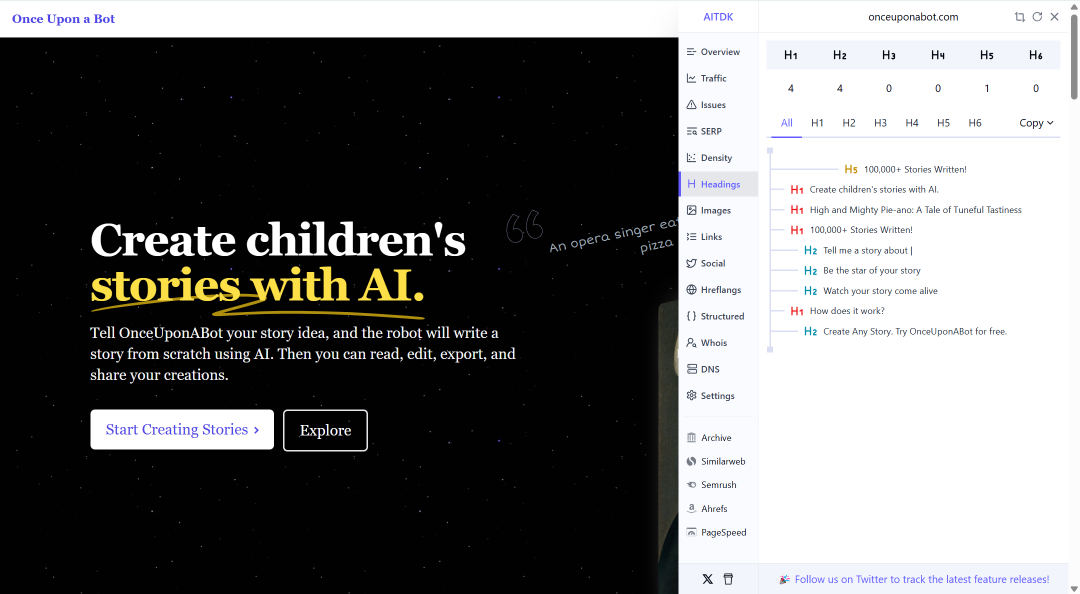Close the AITDK panel
This screenshot has width=1080, height=594.
(x=1055, y=17)
